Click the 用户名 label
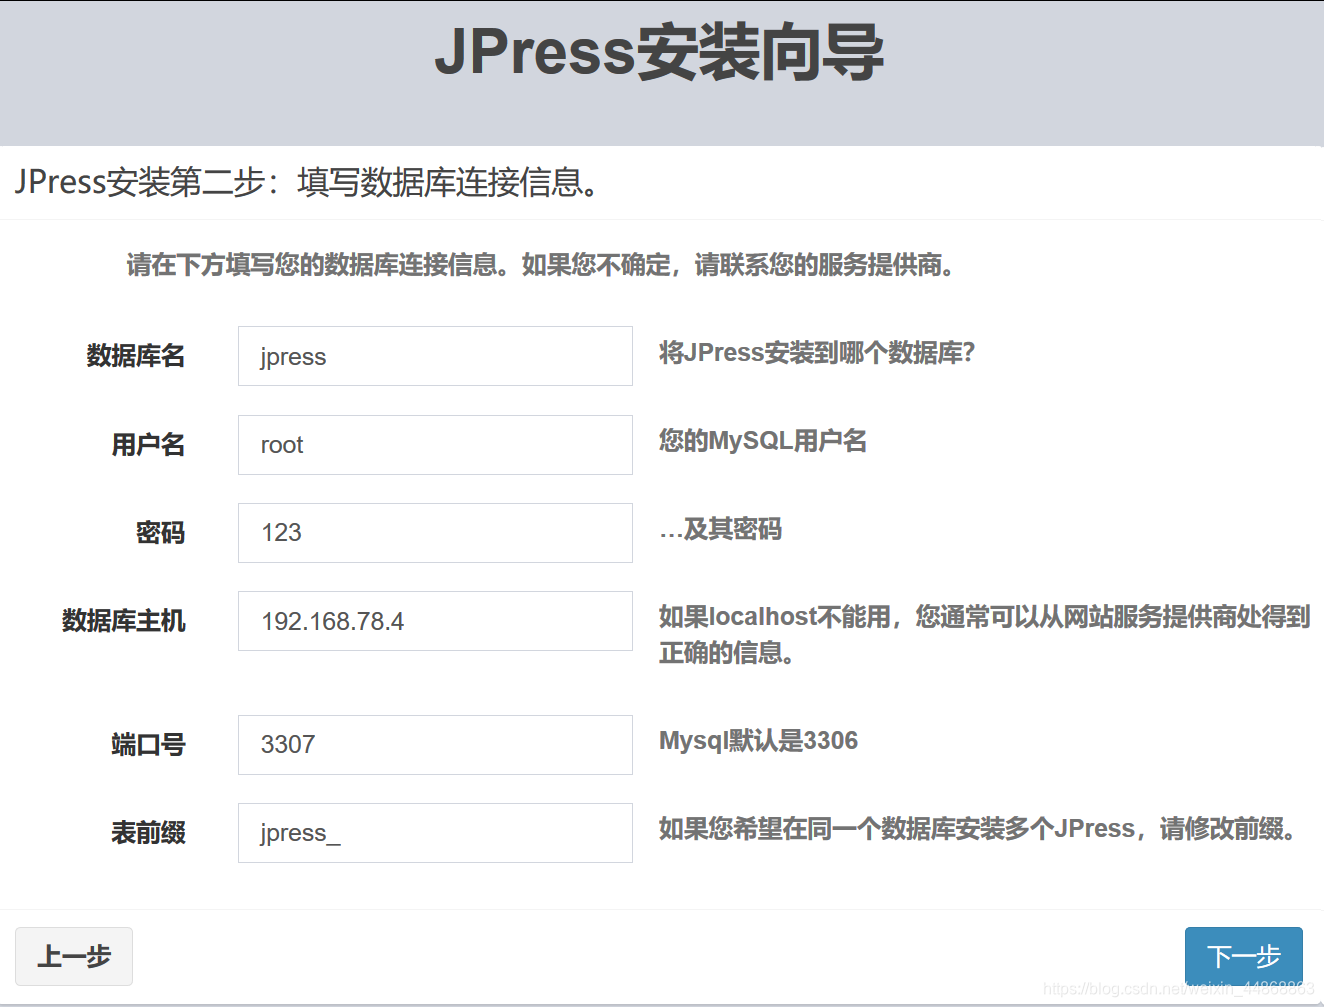The width and height of the screenshot is (1324, 1007). [148, 445]
